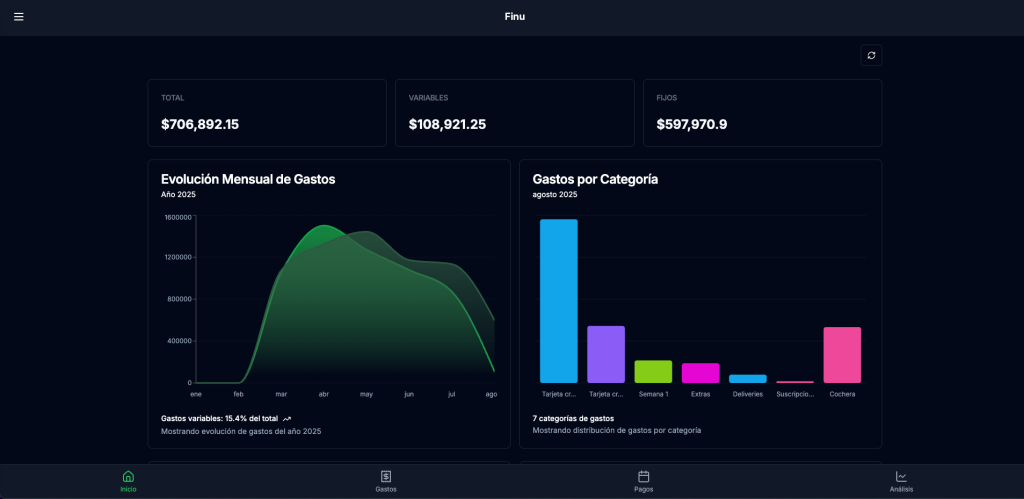Switch to the Gastos tab label
Screen dimensions: 1024x499
tap(385, 489)
